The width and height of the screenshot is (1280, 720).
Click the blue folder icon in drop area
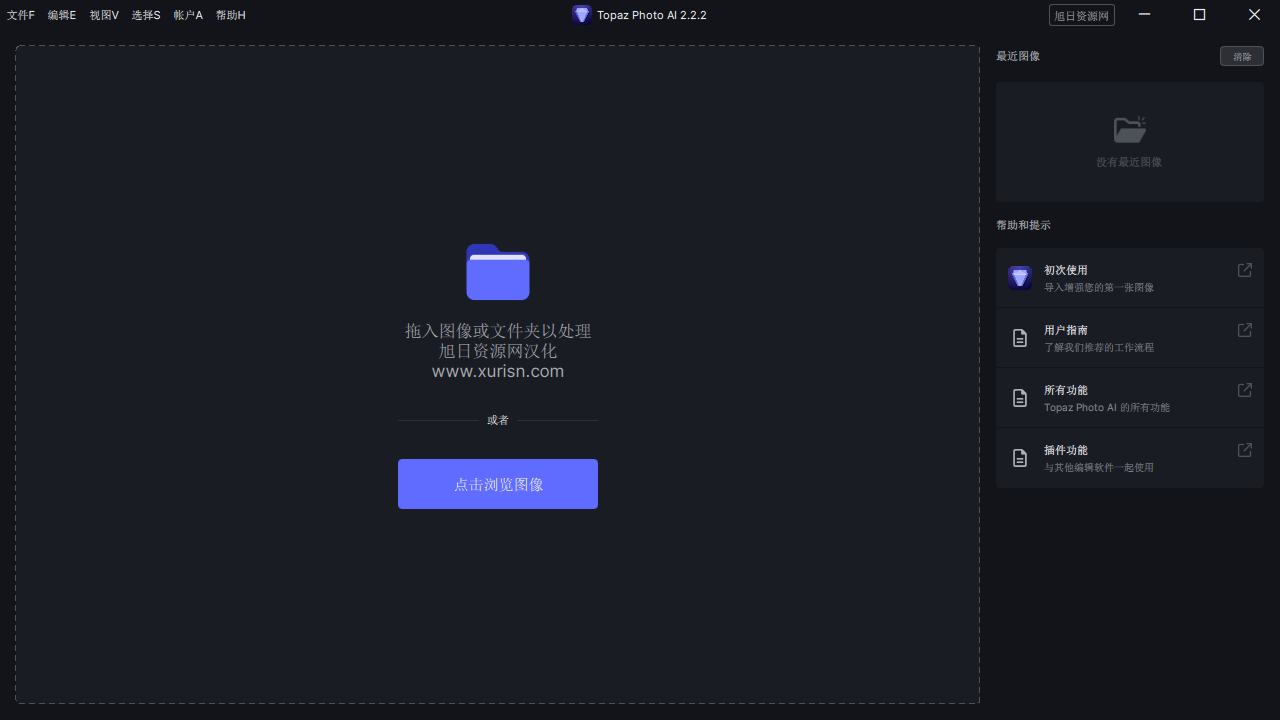coord(498,272)
